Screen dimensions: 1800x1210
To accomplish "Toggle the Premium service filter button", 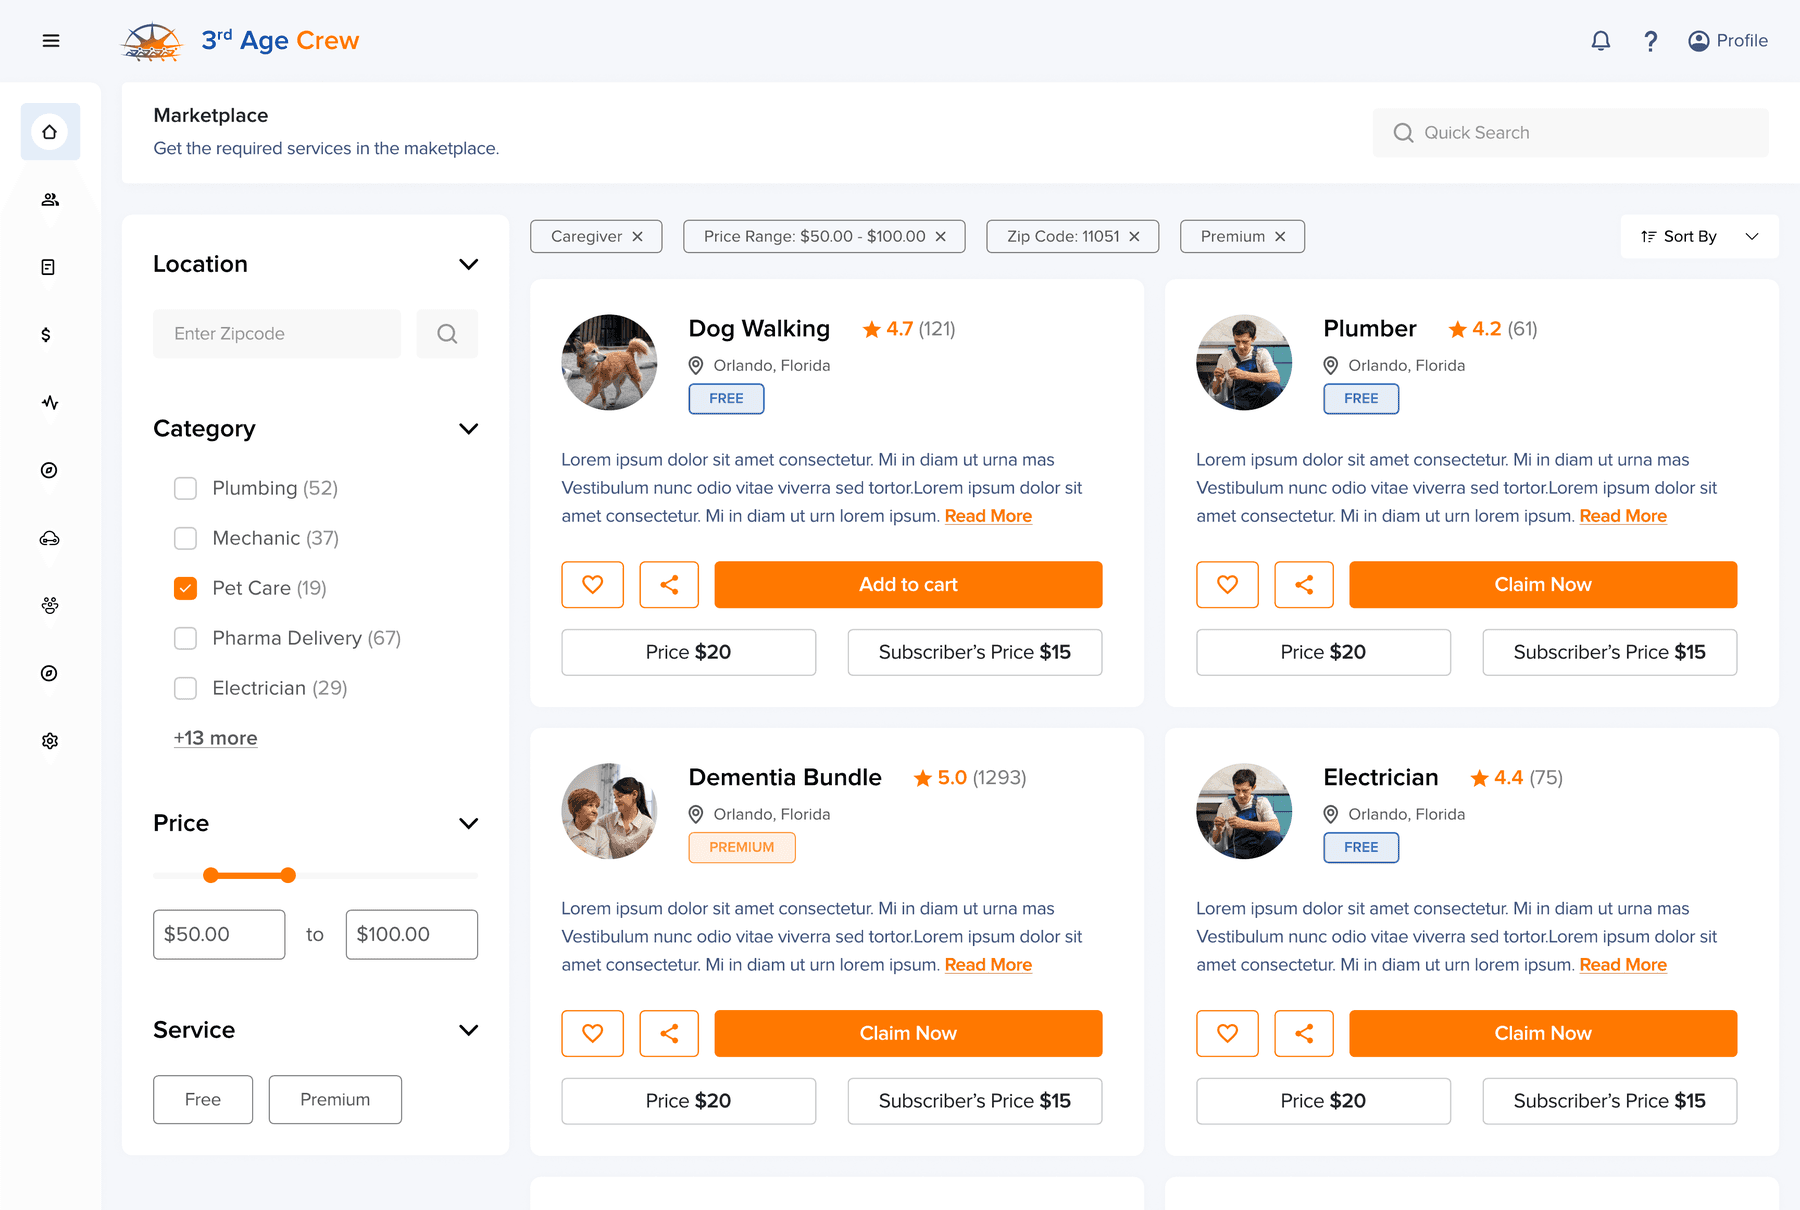I will tap(335, 1100).
